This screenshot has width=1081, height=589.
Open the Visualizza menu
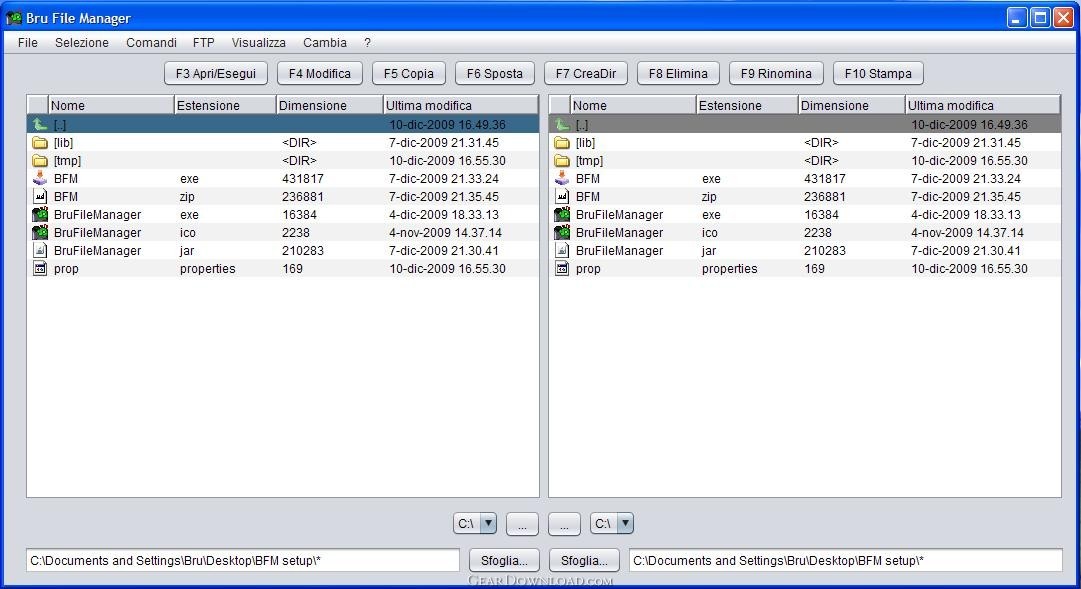point(259,43)
